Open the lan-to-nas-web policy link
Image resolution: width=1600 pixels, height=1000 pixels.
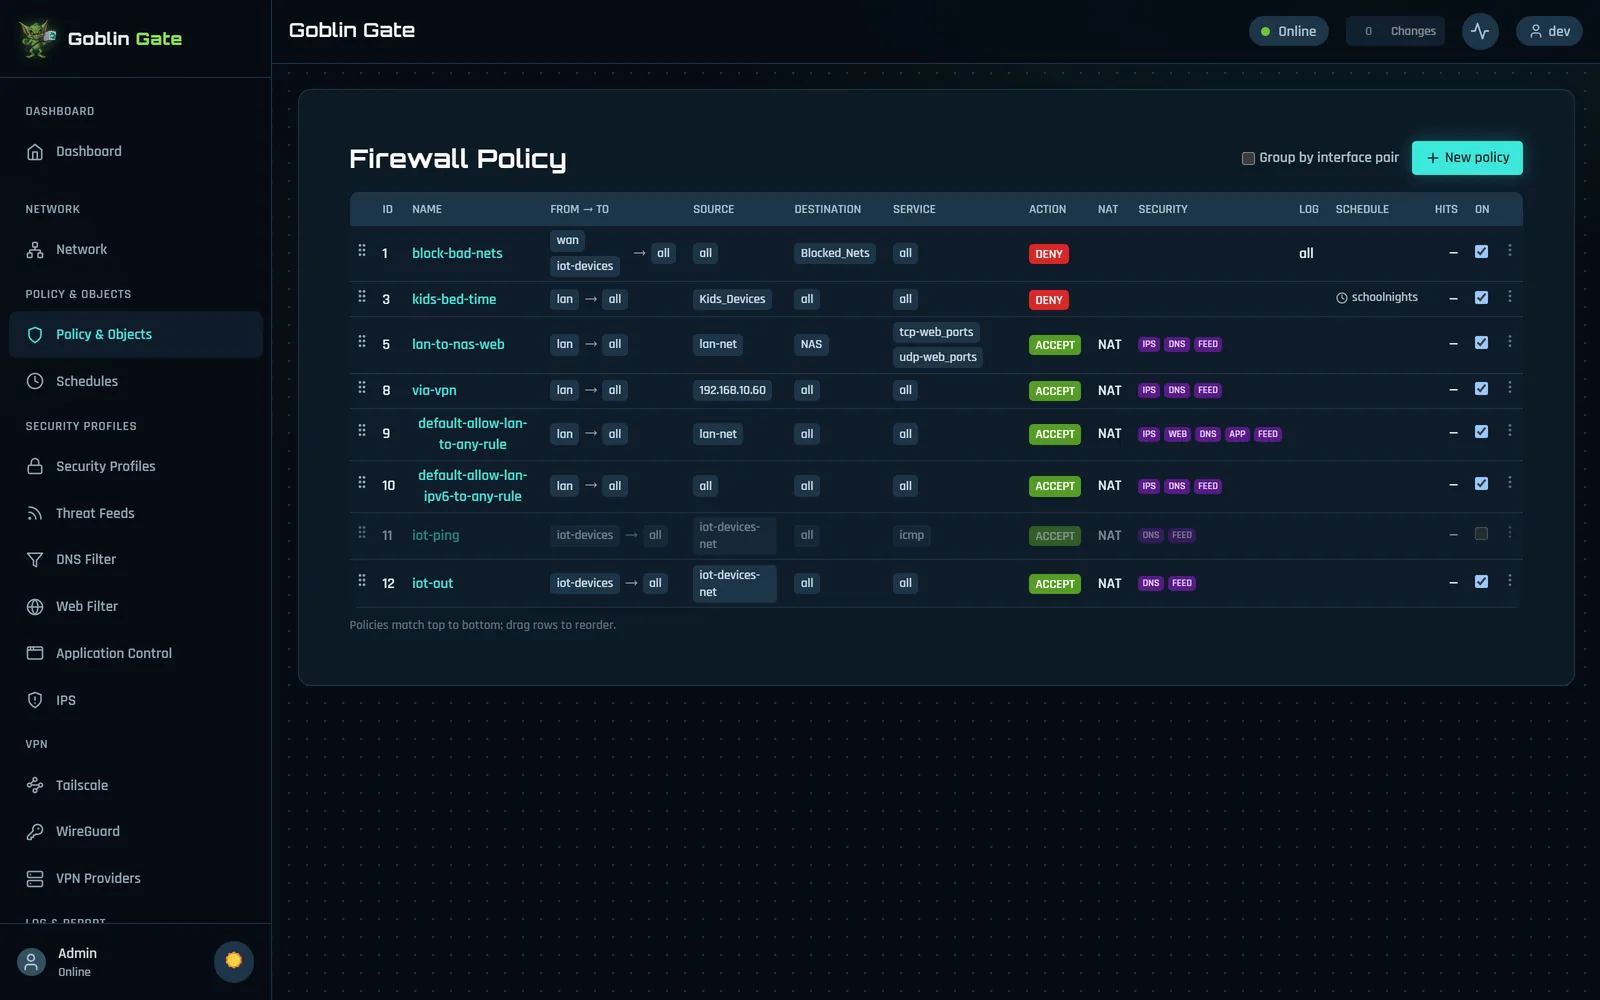click(458, 344)
